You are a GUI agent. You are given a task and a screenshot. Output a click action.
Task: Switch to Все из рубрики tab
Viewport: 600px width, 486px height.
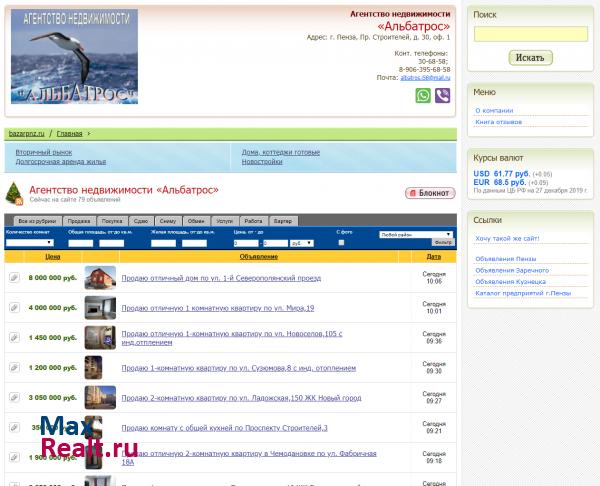(37, 221)
